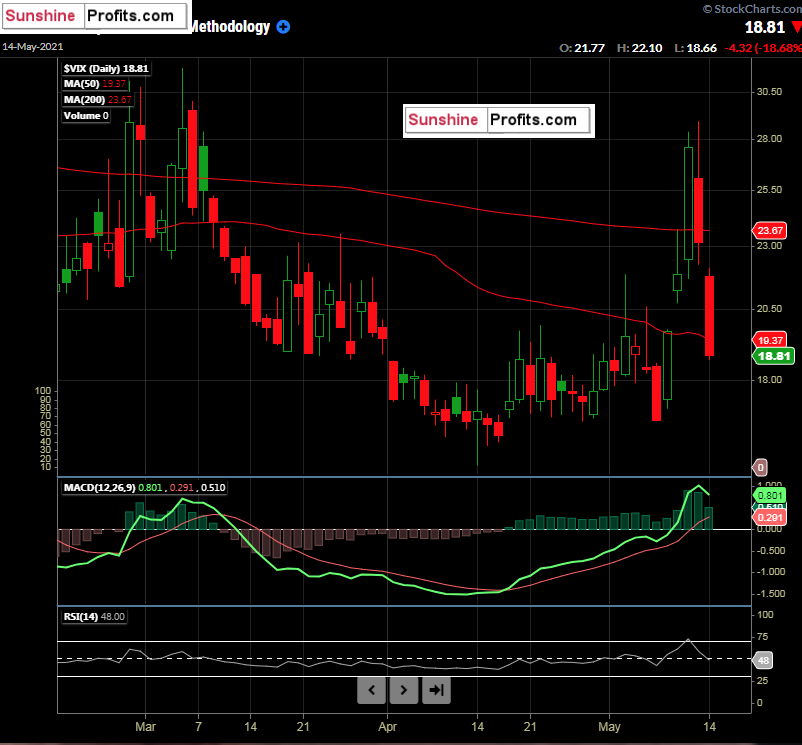Click the 30.50 price axis label

(x=769, y=92)
